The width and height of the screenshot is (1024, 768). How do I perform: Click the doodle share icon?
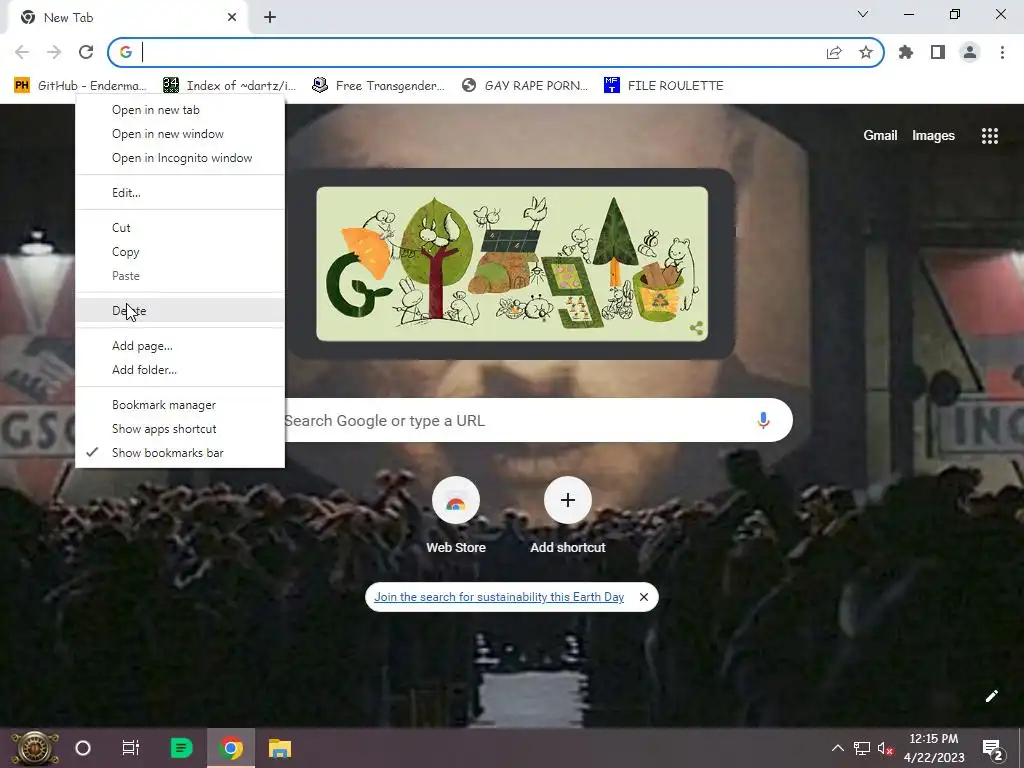(696, 328)
